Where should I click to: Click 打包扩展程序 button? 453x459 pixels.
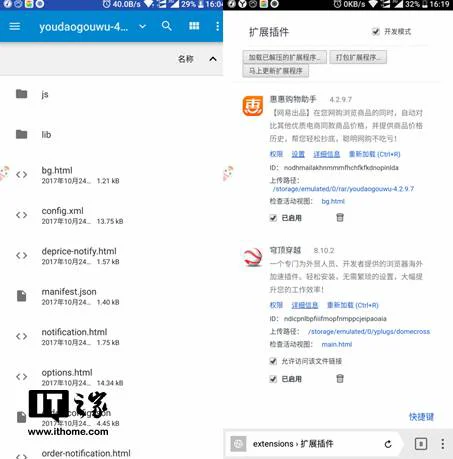358,57
